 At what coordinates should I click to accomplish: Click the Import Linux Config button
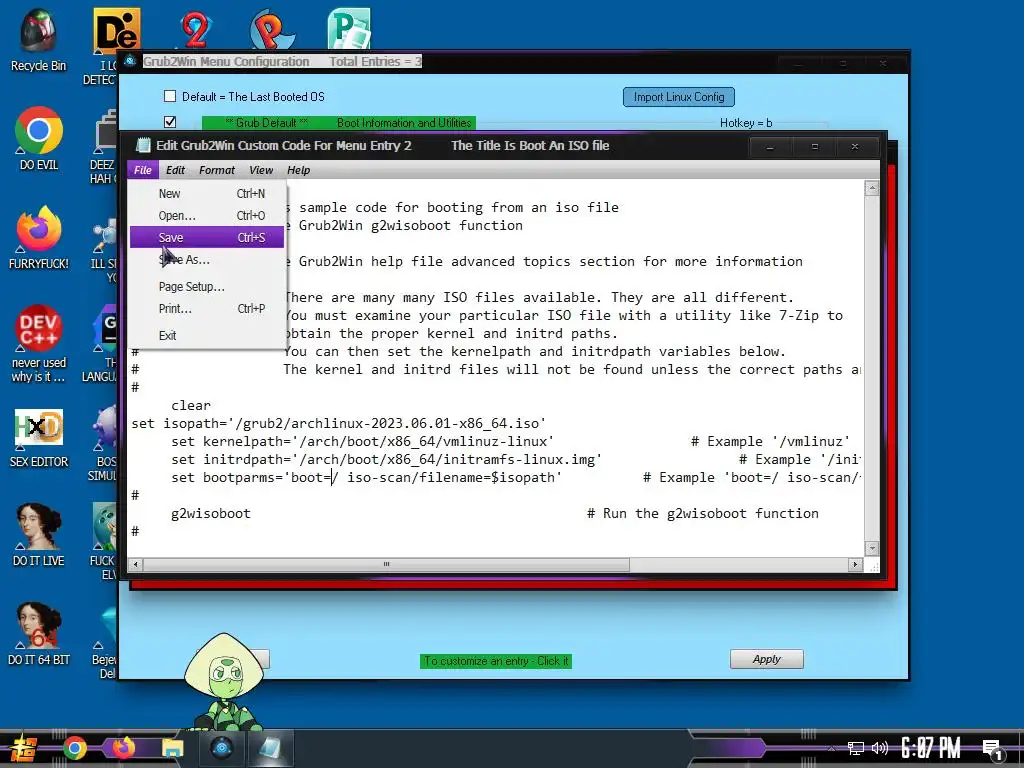(x=679, y=97)
